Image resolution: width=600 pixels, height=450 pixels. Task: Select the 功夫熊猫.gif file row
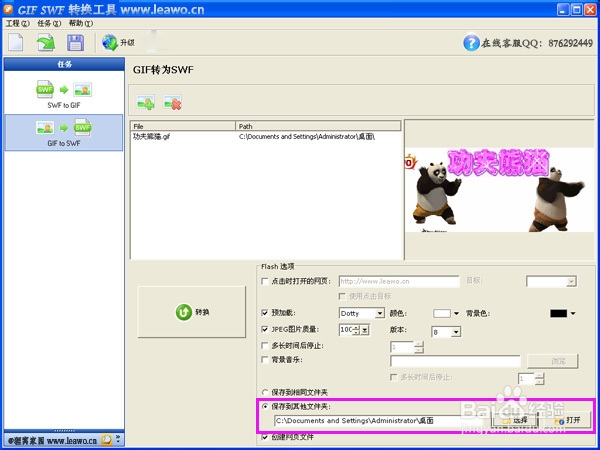click(x=266, y=137)
